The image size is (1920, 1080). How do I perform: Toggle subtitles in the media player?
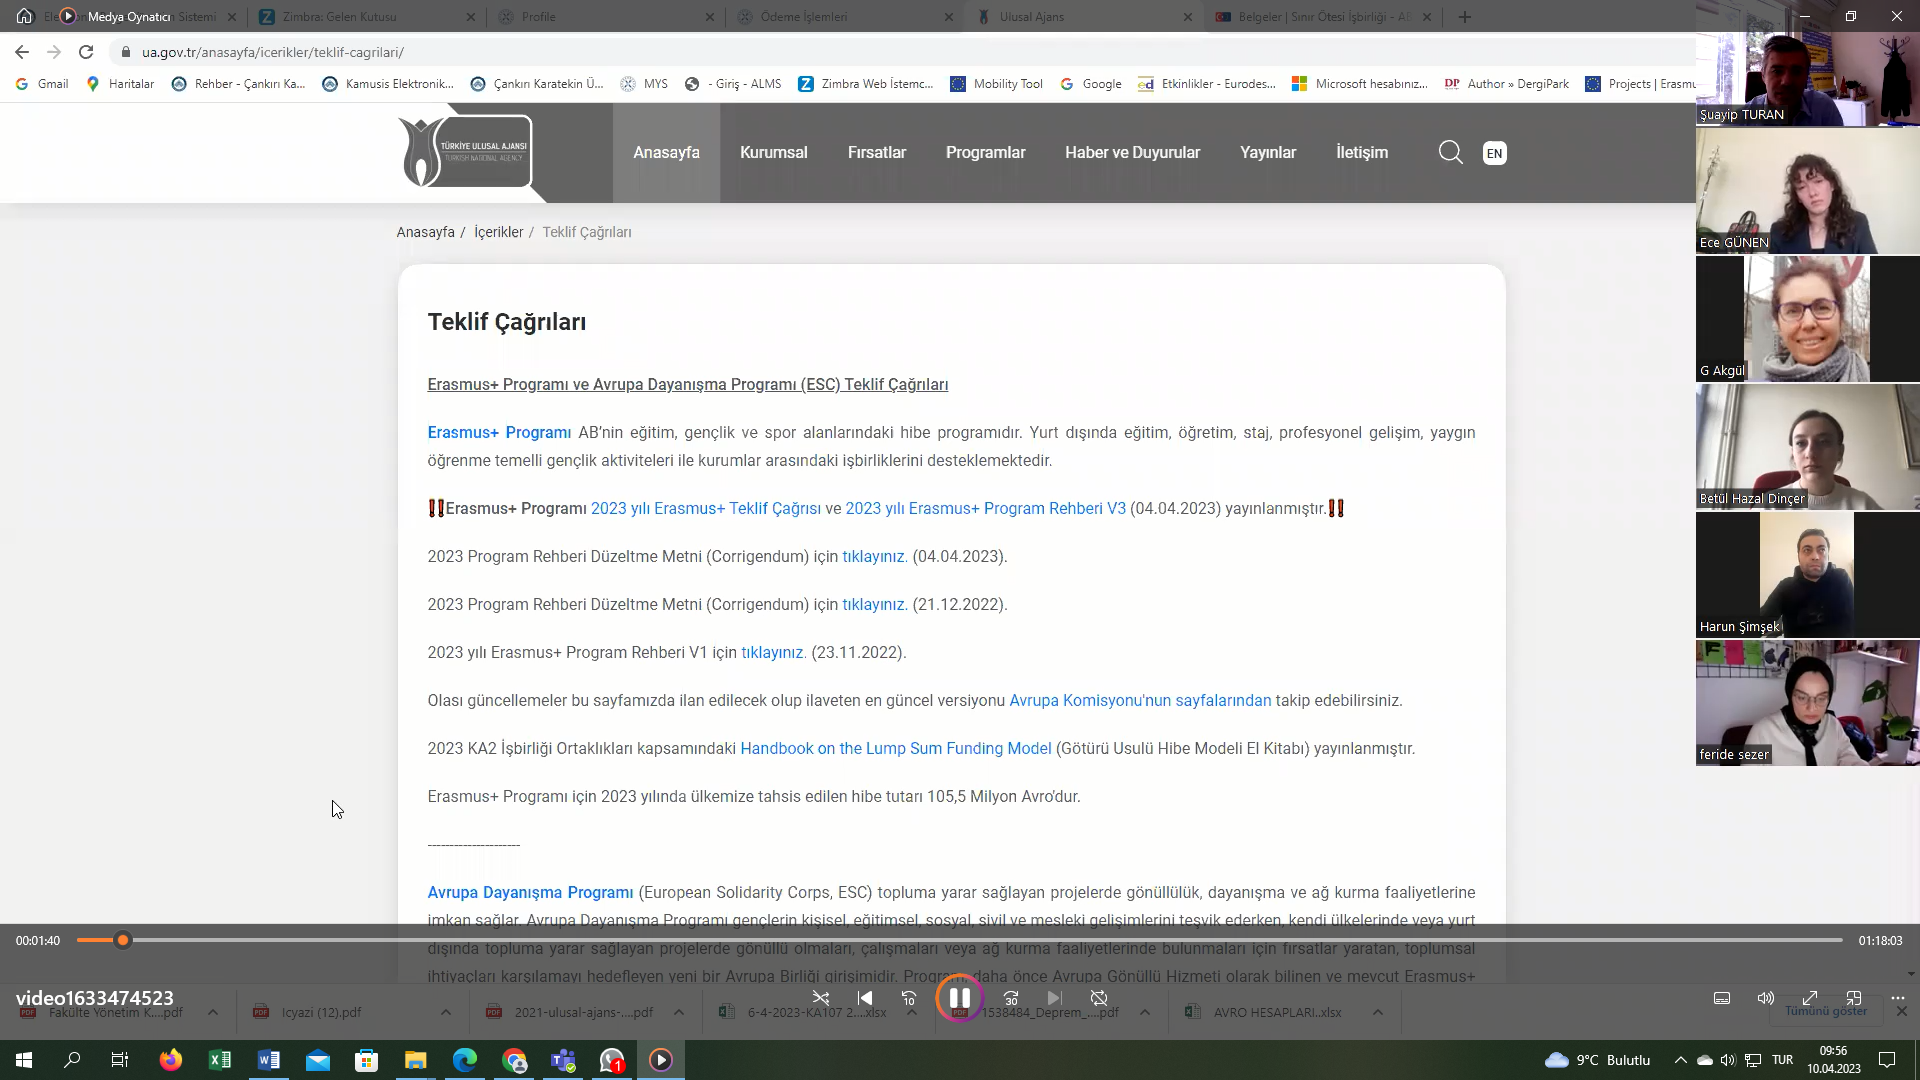click(1722, 998)
